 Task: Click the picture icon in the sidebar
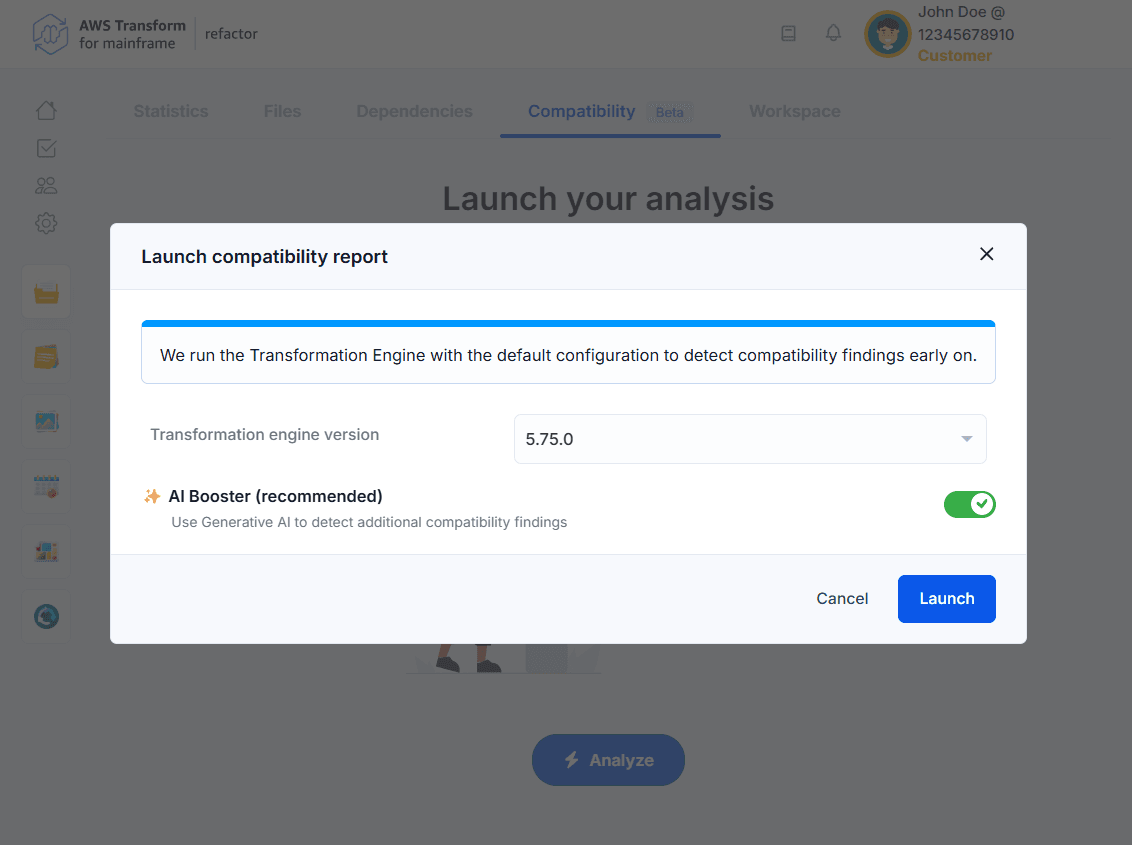pos(46,422)
